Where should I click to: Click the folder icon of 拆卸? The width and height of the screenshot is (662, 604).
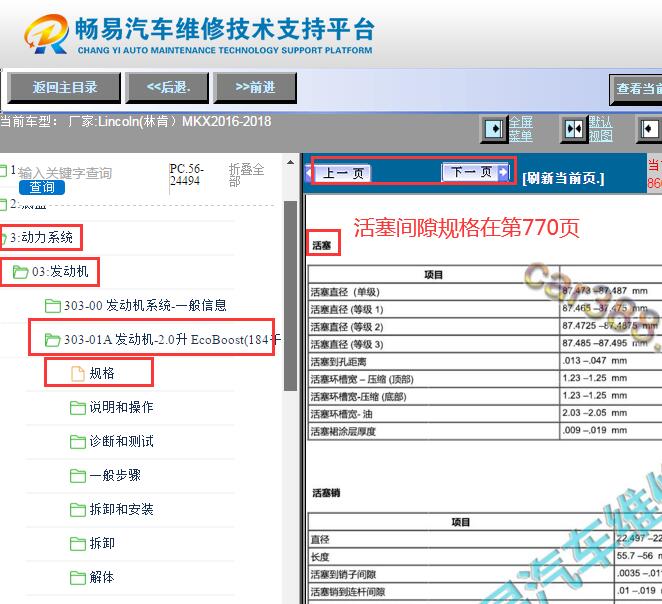click(78, 544)
